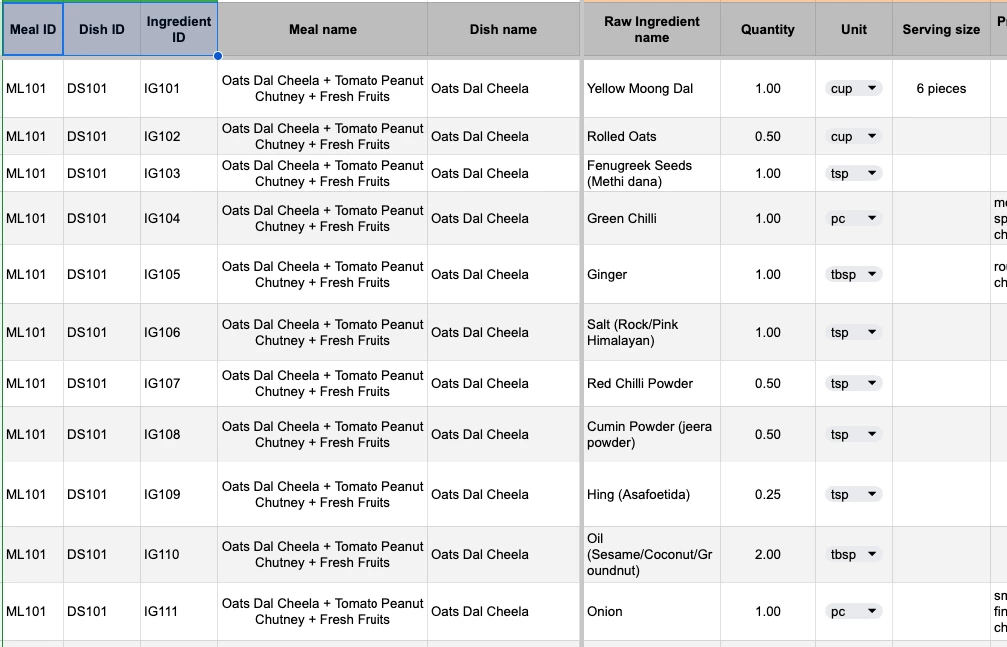Select quantity 1.00 for Yellow Moong Dal
The height and width of the screenshot is (647, 1007).
point(767,89)
